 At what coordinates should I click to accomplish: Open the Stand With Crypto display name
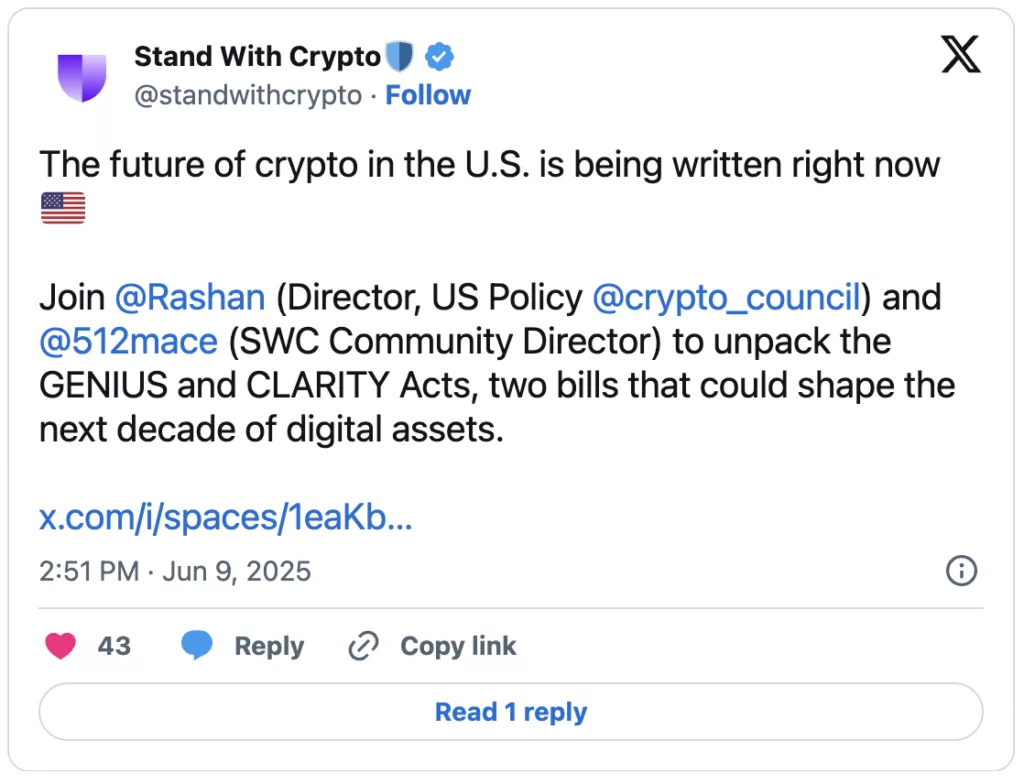click(x=257, y=57)
